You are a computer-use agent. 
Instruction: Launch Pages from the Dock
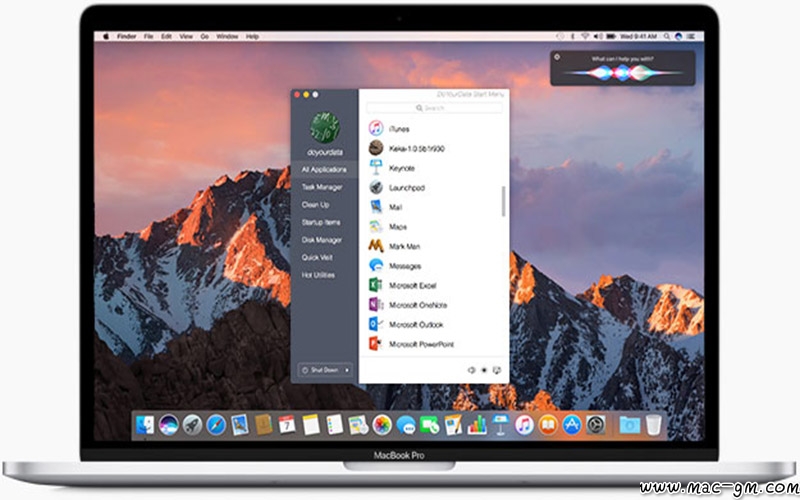click(x=453, y=424)
